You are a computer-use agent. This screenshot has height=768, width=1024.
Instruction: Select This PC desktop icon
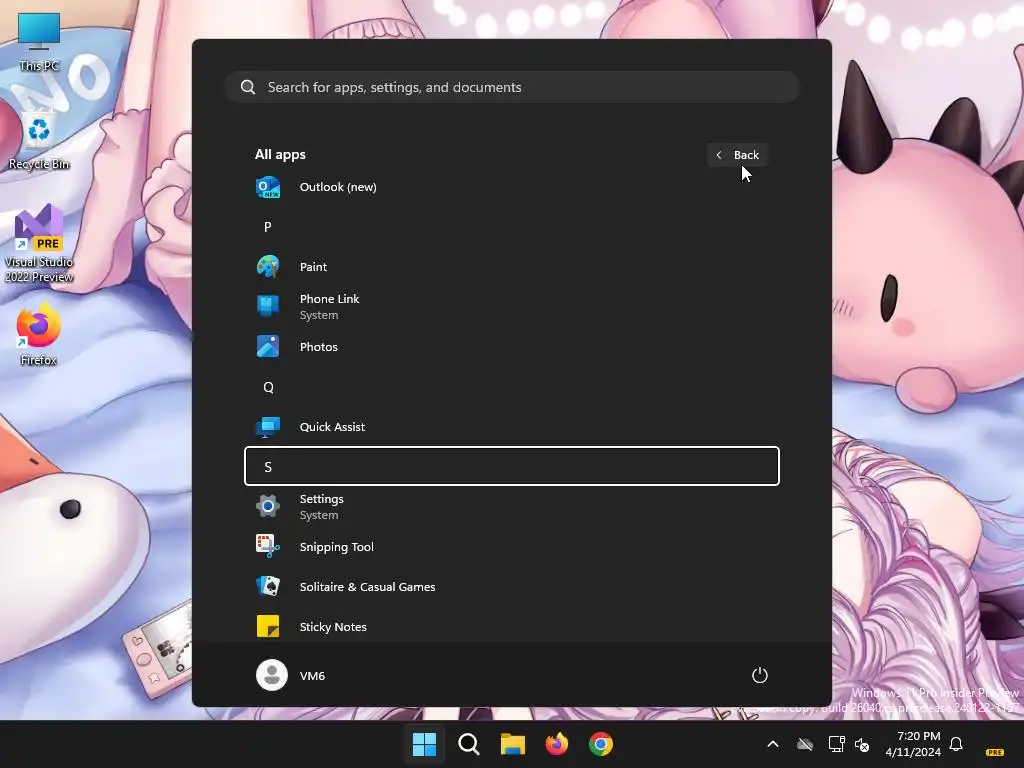39,42
